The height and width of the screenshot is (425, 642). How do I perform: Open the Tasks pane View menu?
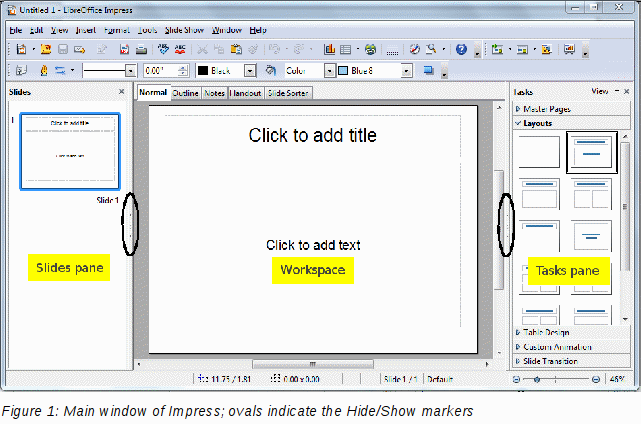599,91
